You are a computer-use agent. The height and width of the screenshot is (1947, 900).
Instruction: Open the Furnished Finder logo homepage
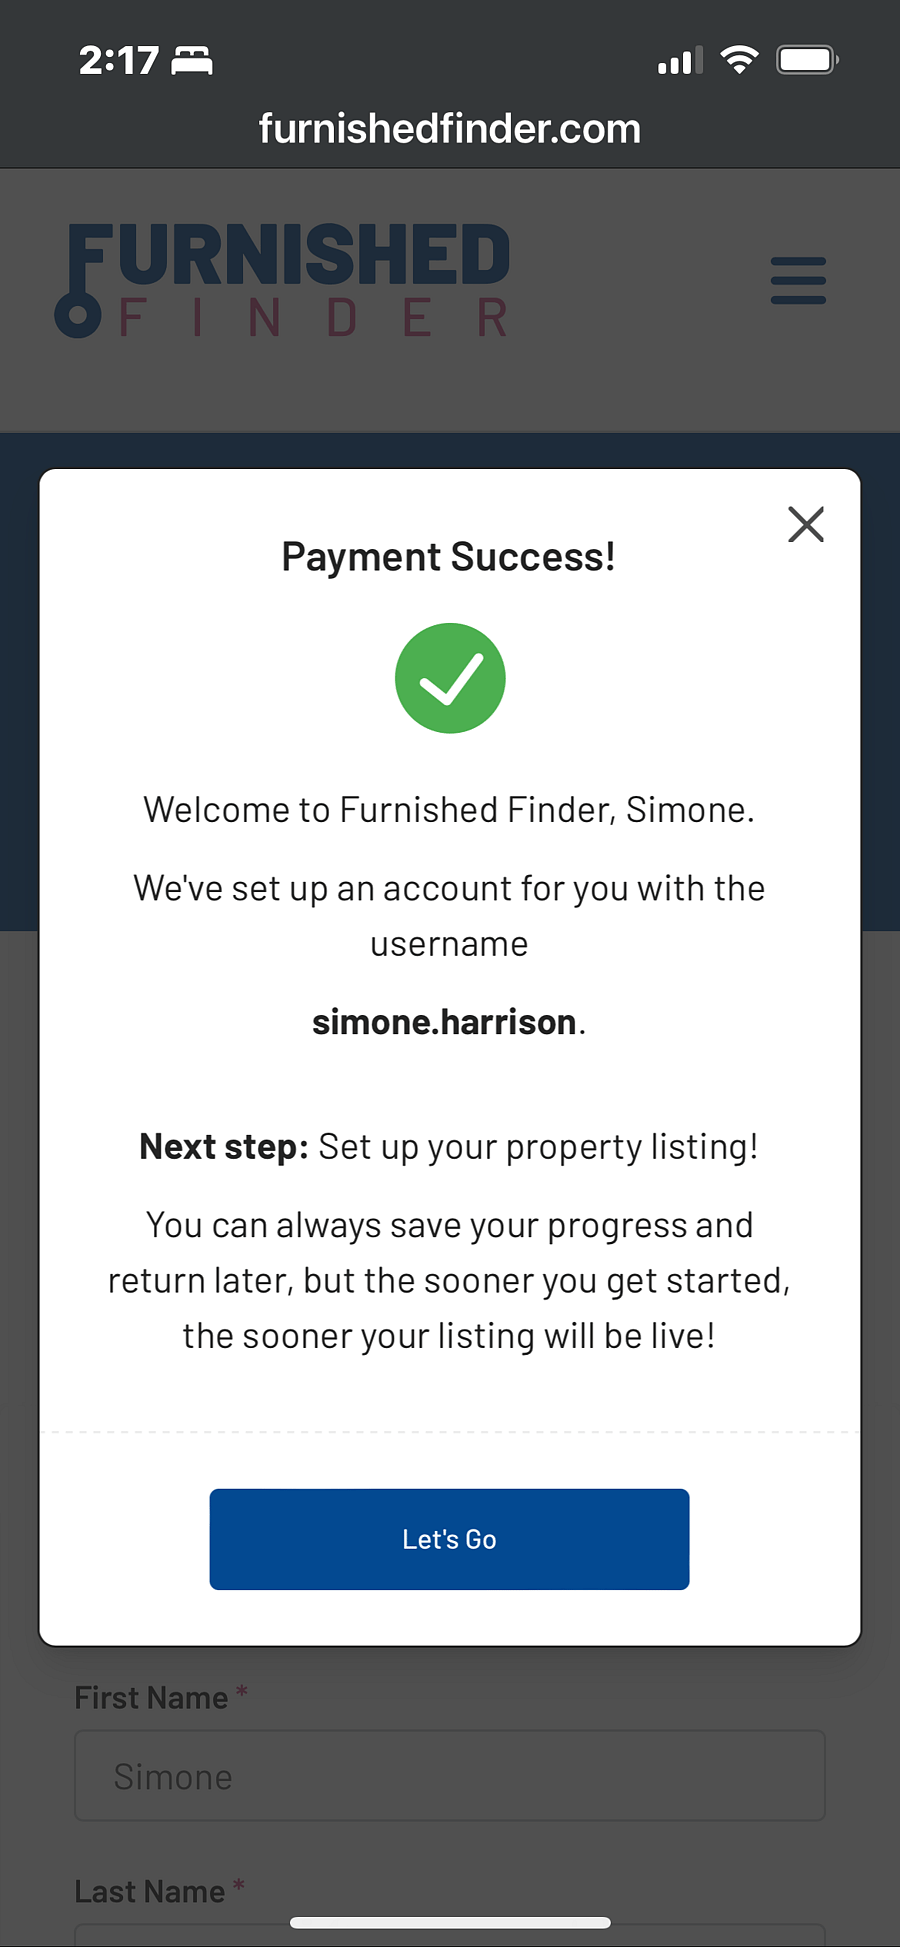point(282,281)
